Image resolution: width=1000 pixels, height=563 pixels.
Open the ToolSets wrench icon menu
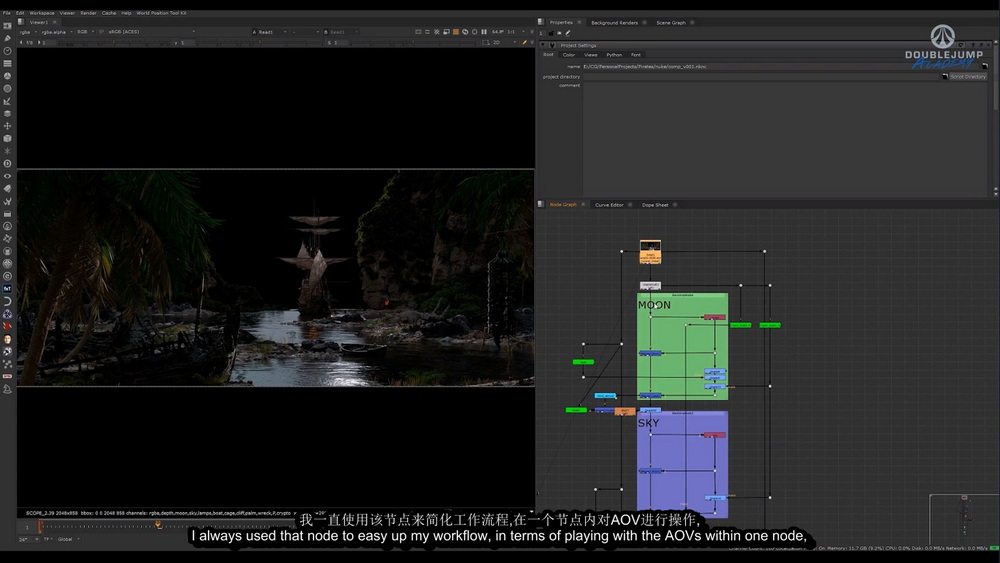[8, 201]
